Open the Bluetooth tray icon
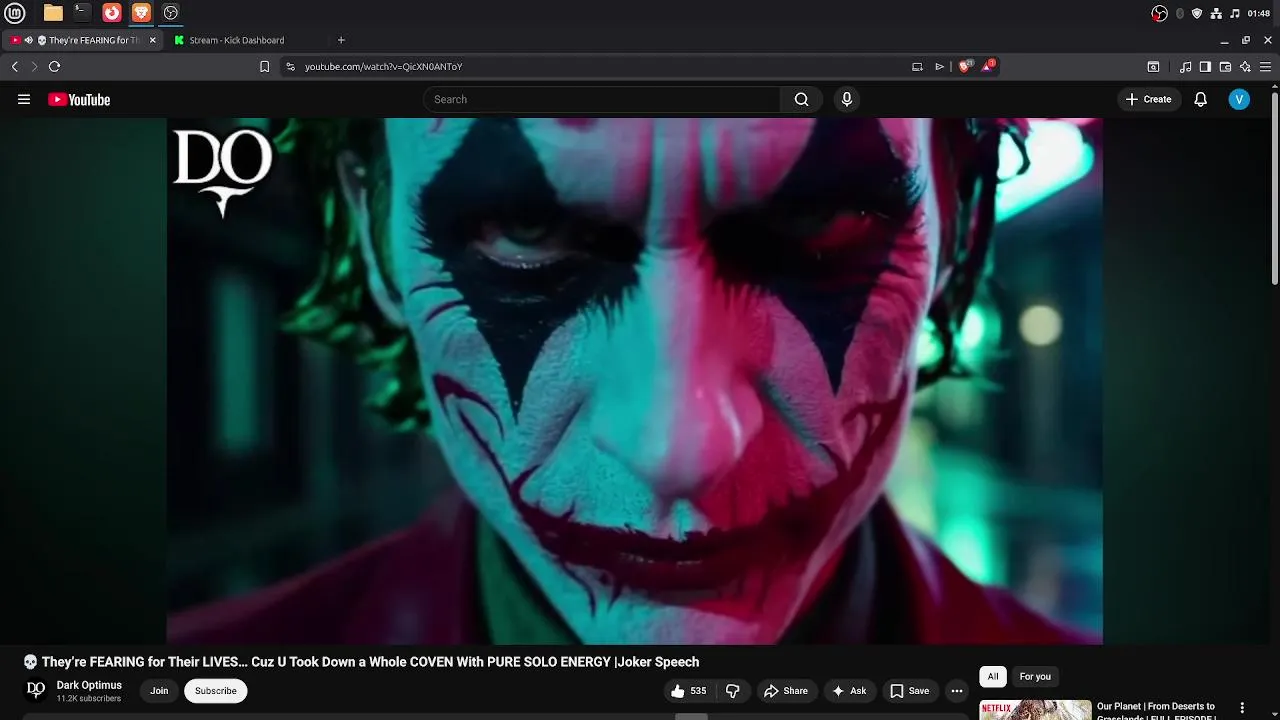1280x720 pixels. point(1180,13)
